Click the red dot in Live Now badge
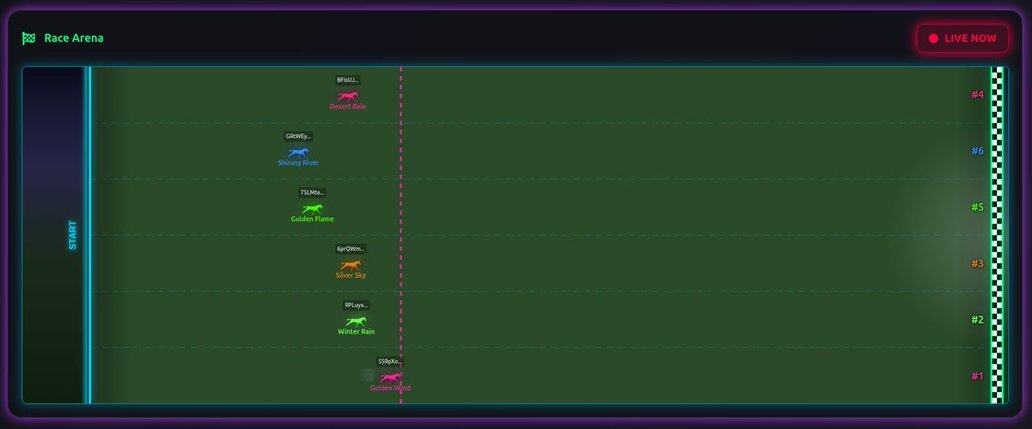Screen dimensions: 1032x429 [933, 38]
